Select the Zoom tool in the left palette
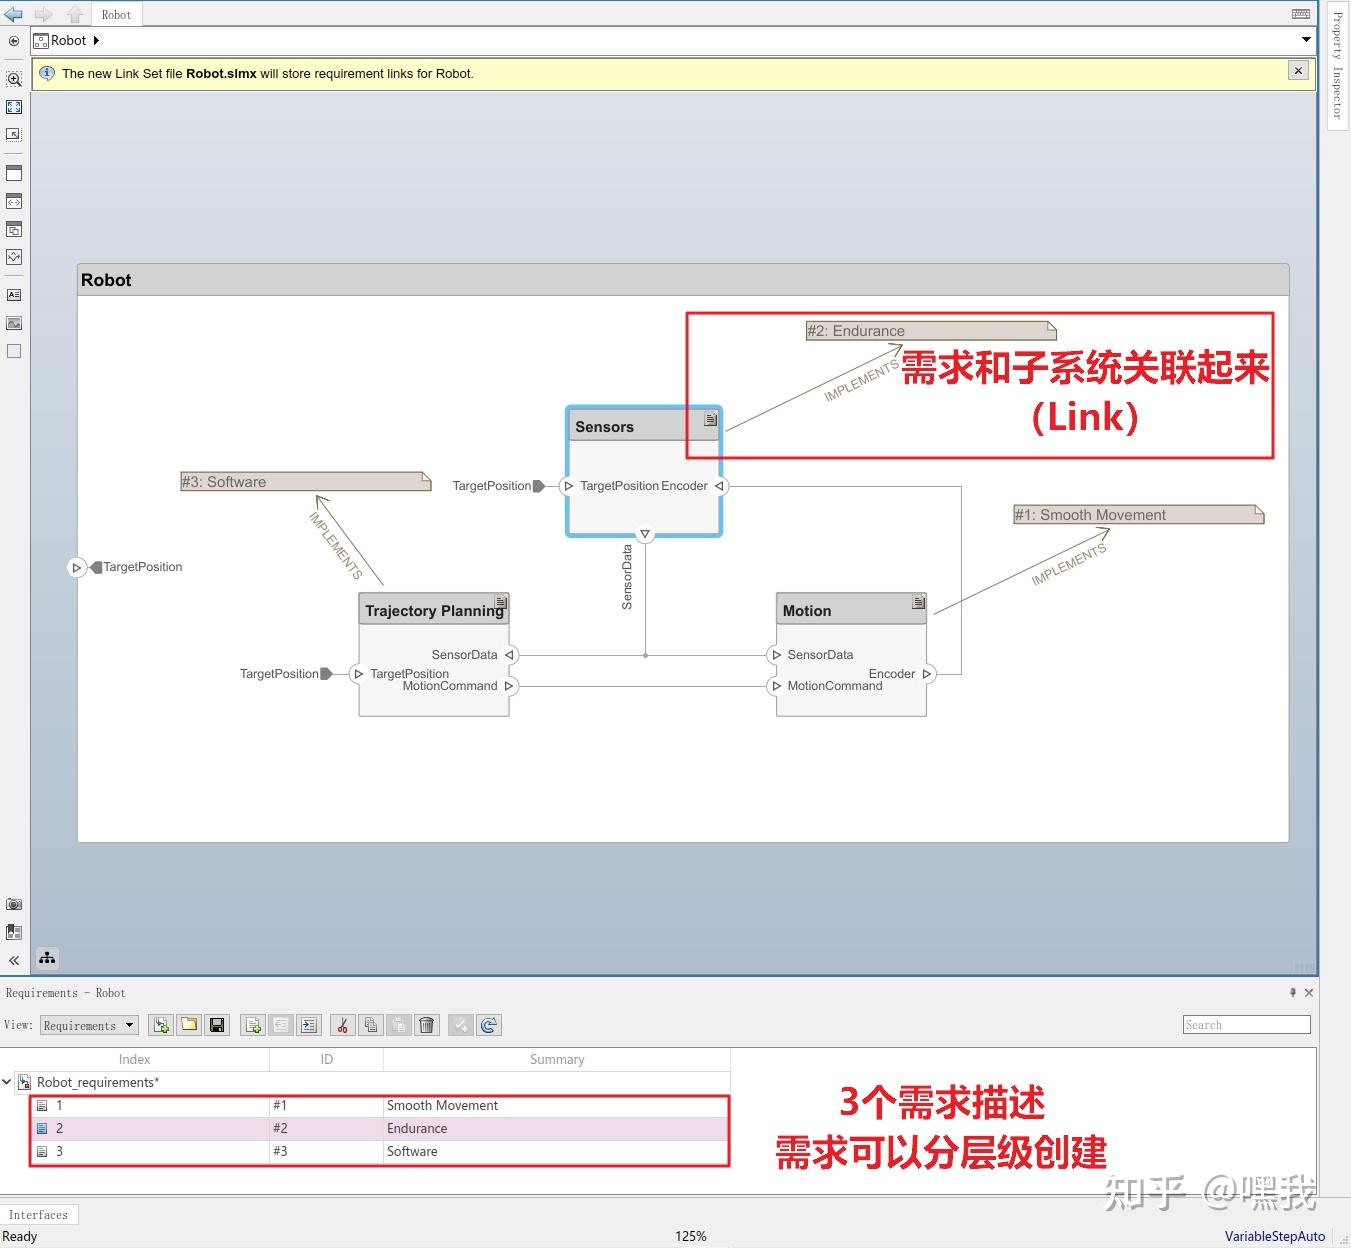This screenshot has height=1248, width=1351. [14, 79]
